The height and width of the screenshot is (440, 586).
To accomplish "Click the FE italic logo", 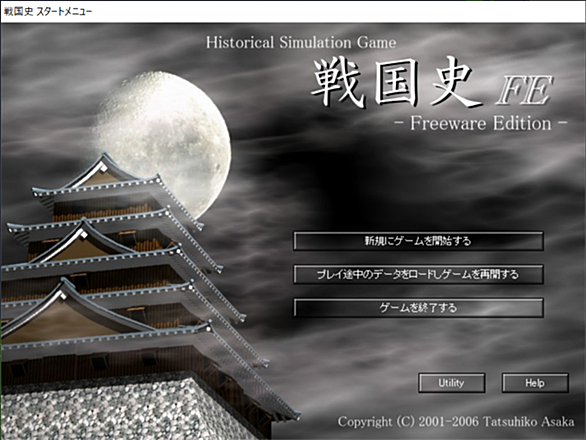I will [x=524, y=91].
